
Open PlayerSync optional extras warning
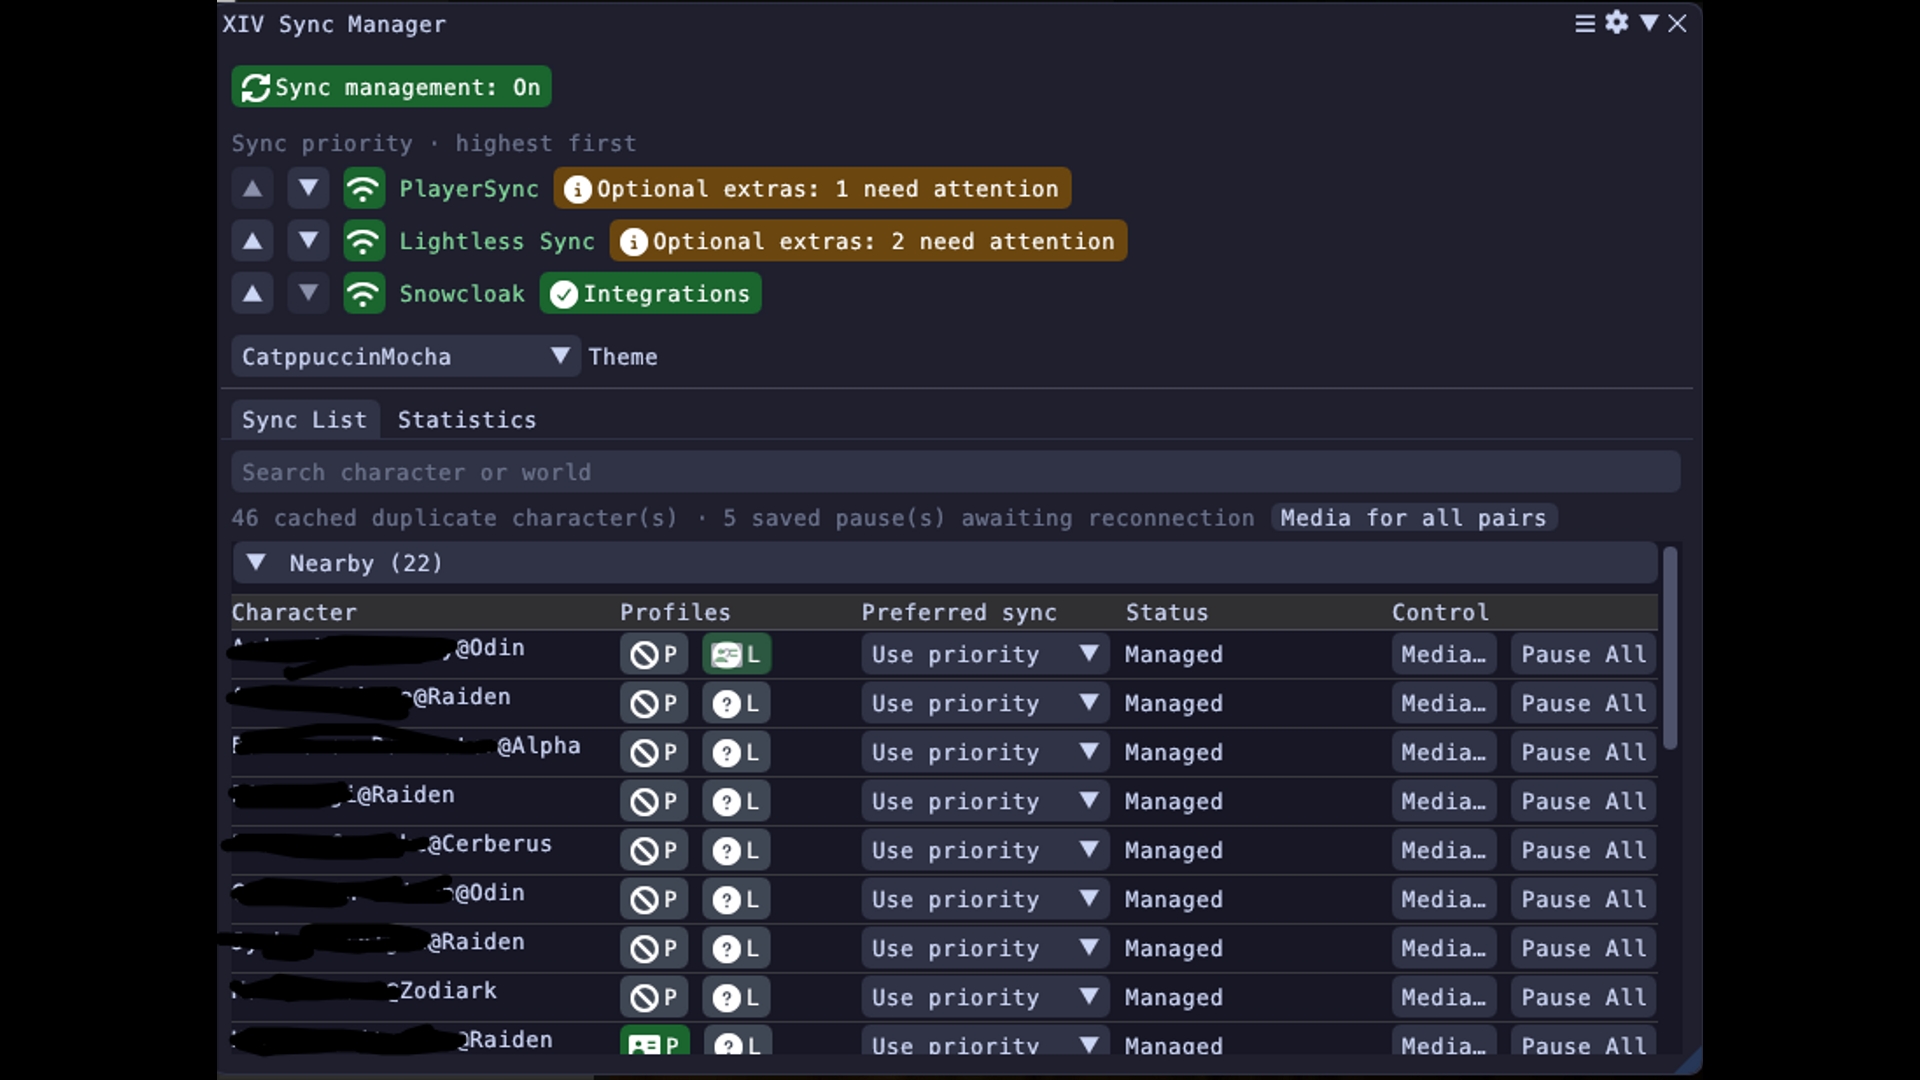coord(812,188)
